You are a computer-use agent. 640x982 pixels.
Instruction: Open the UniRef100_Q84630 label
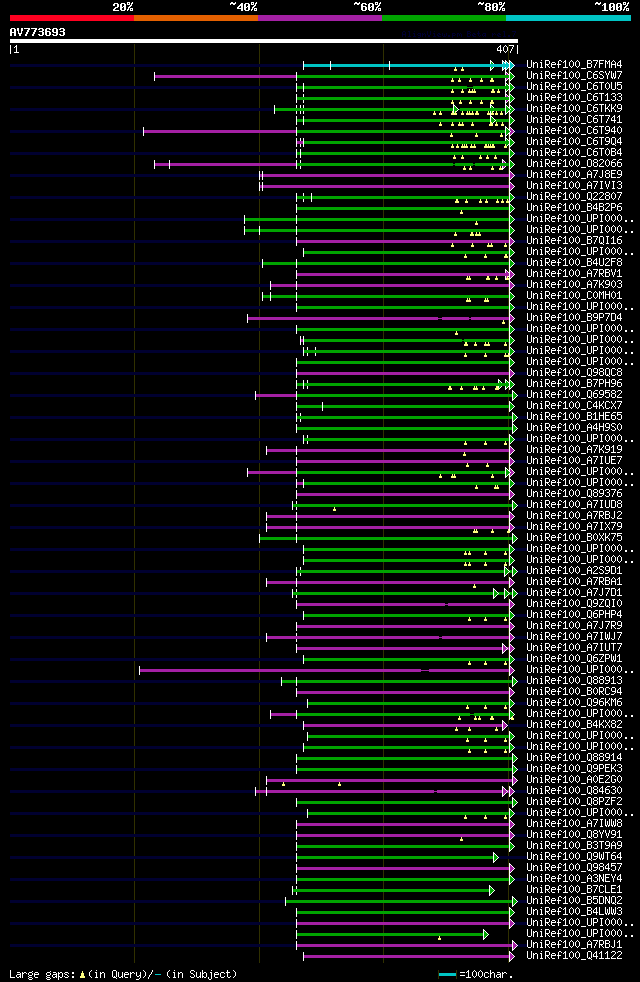[574, 791]
